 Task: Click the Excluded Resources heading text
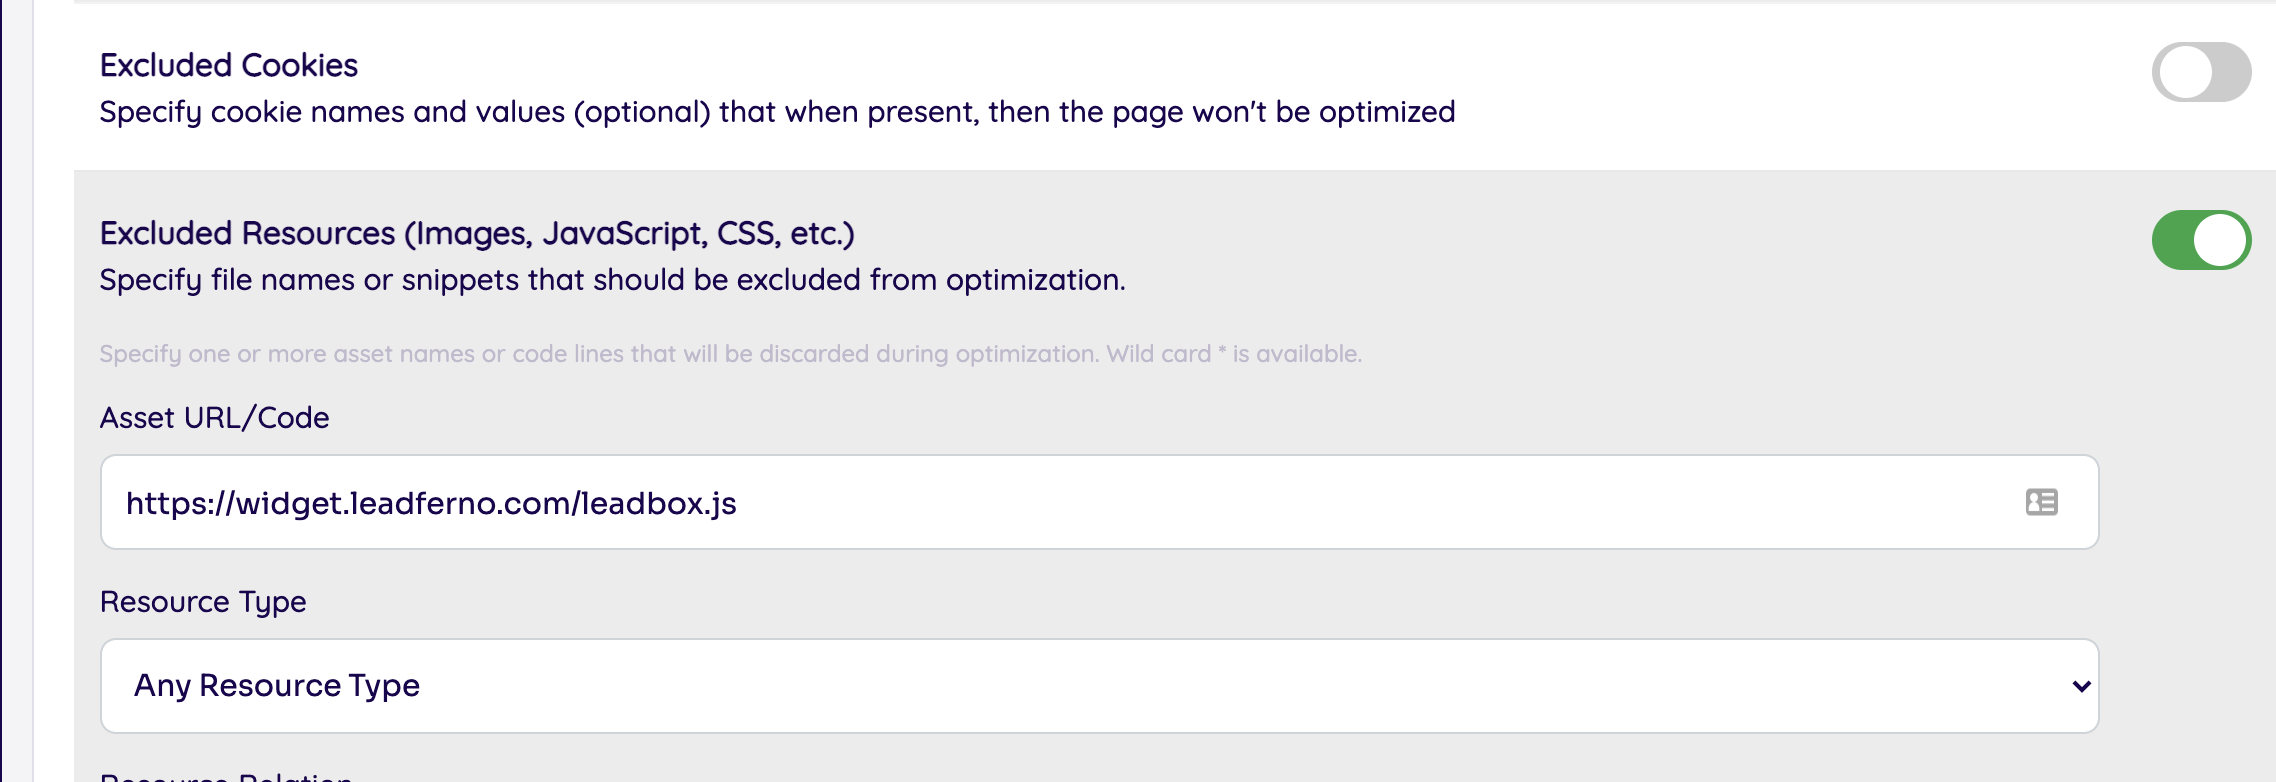click(477, 234)
